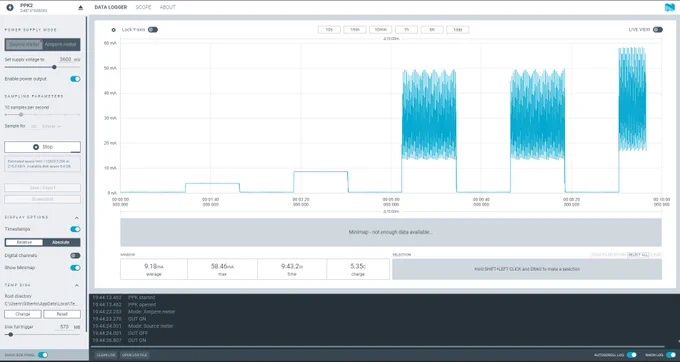The width and height of the screenshot is (680, 362).
Task: Click the Disk full trigger value field
Action: pyautogui.click(x=65, y=327)
